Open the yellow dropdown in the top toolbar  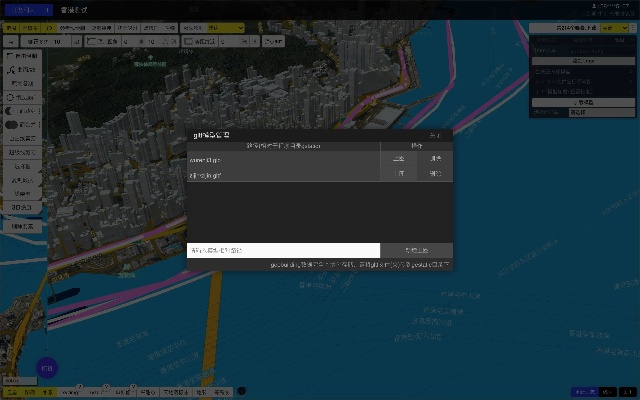[225, 29]
